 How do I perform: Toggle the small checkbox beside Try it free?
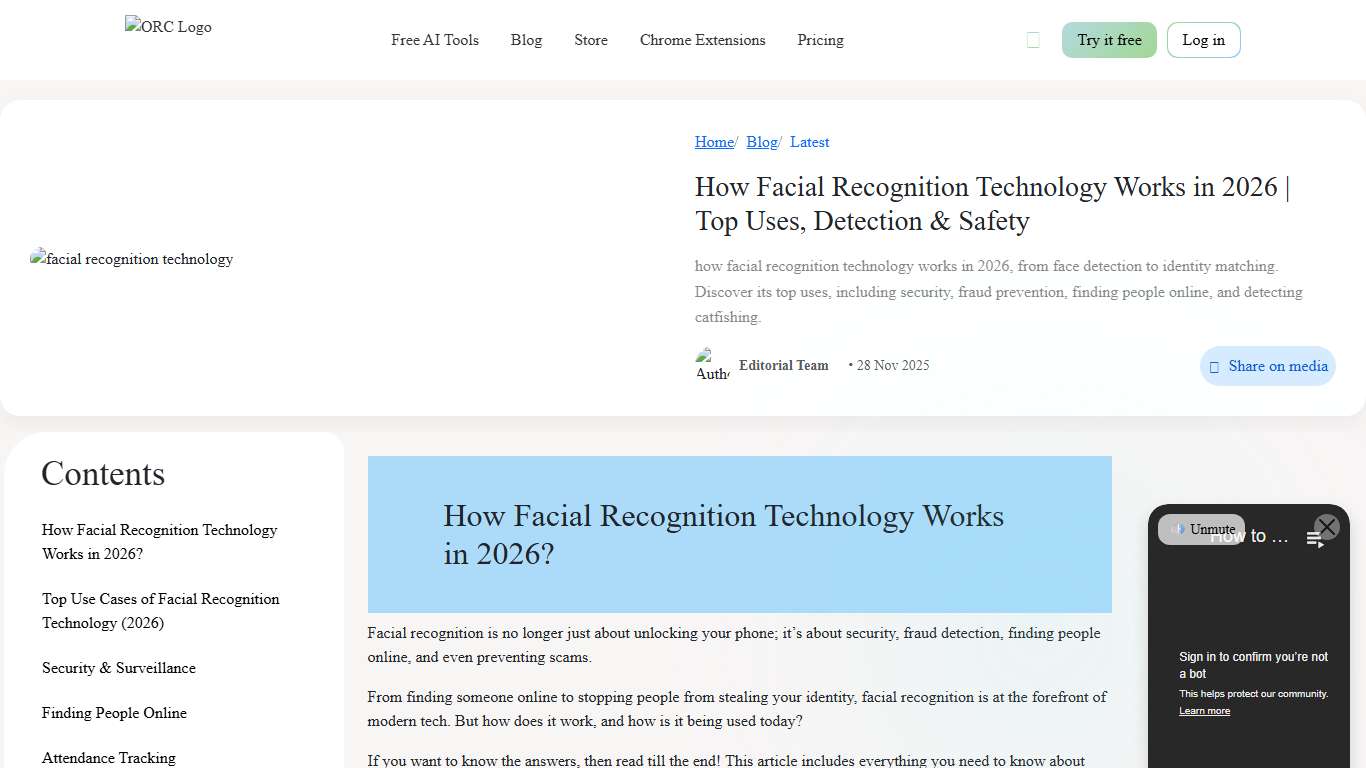1033,39
